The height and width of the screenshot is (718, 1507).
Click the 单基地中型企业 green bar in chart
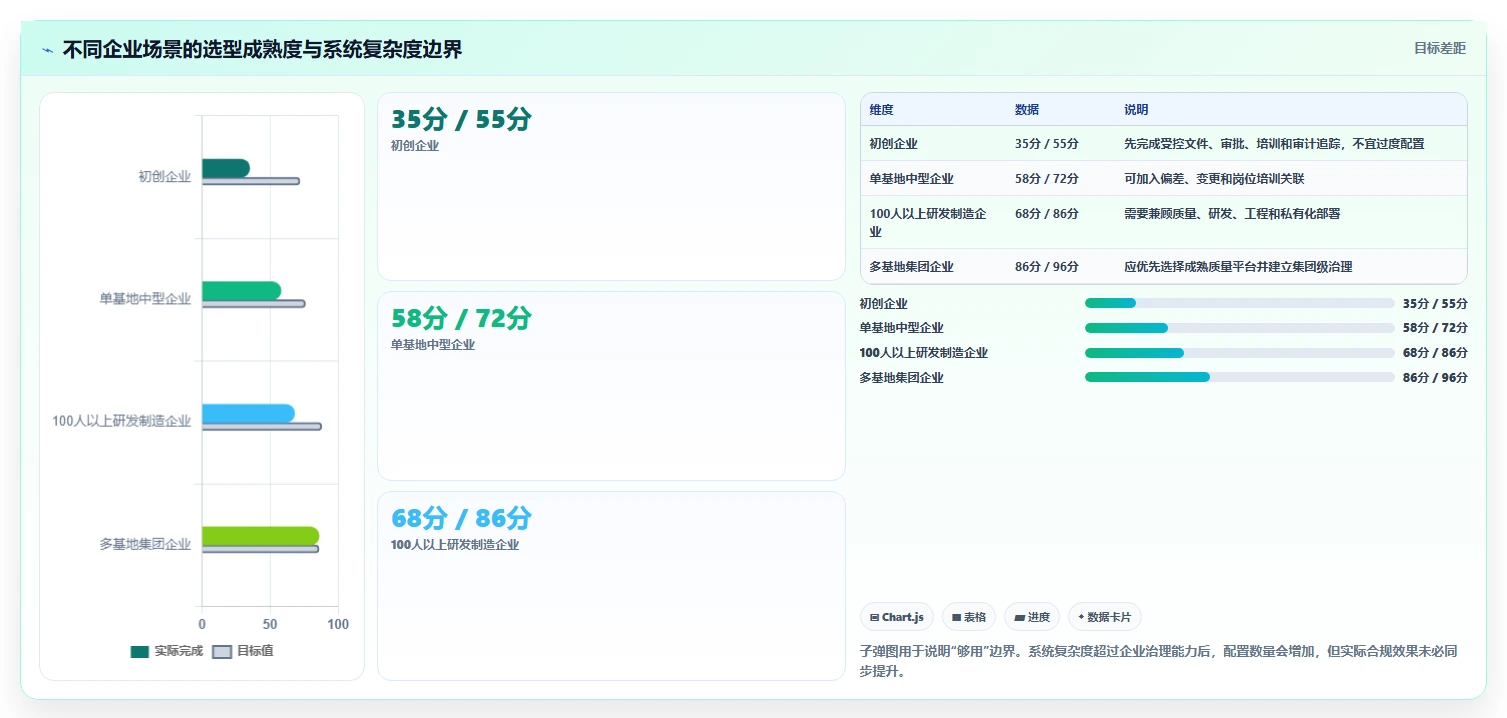pyautogui.click(x=241, y=291)
